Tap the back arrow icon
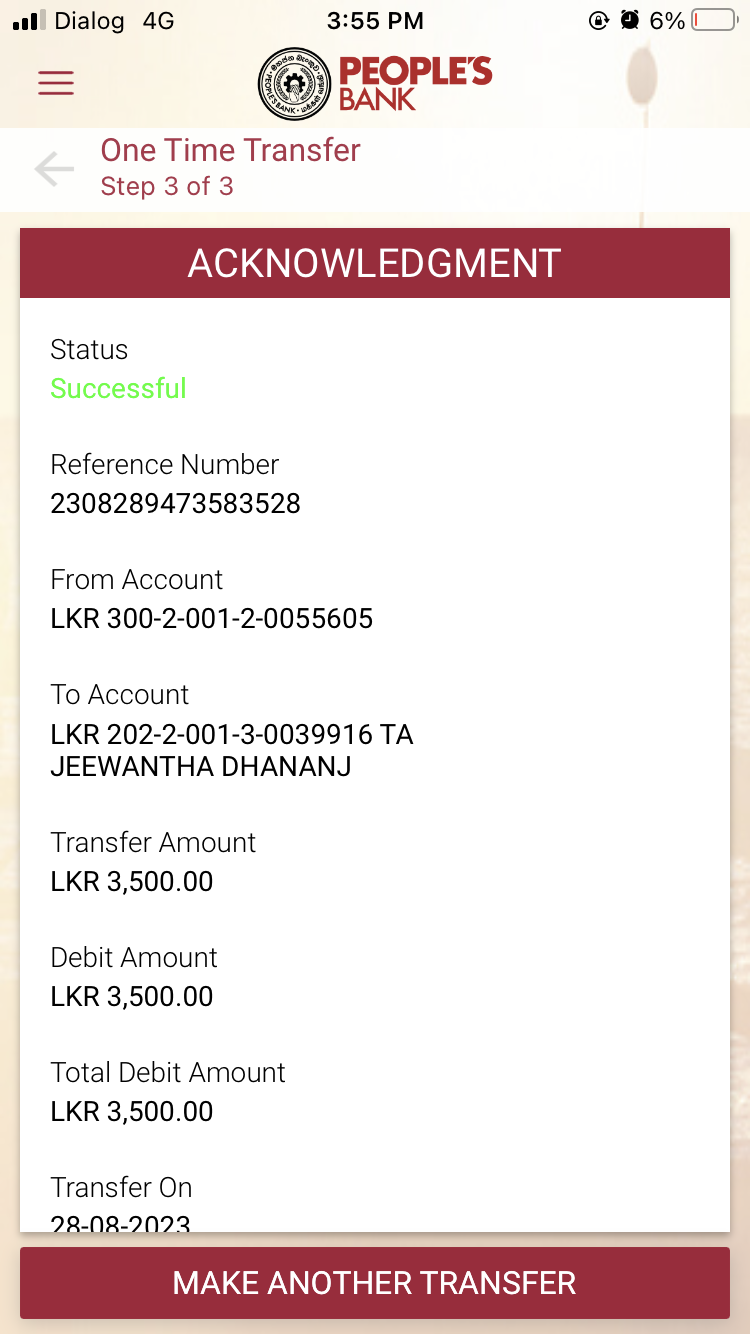 tap(54, 169)
